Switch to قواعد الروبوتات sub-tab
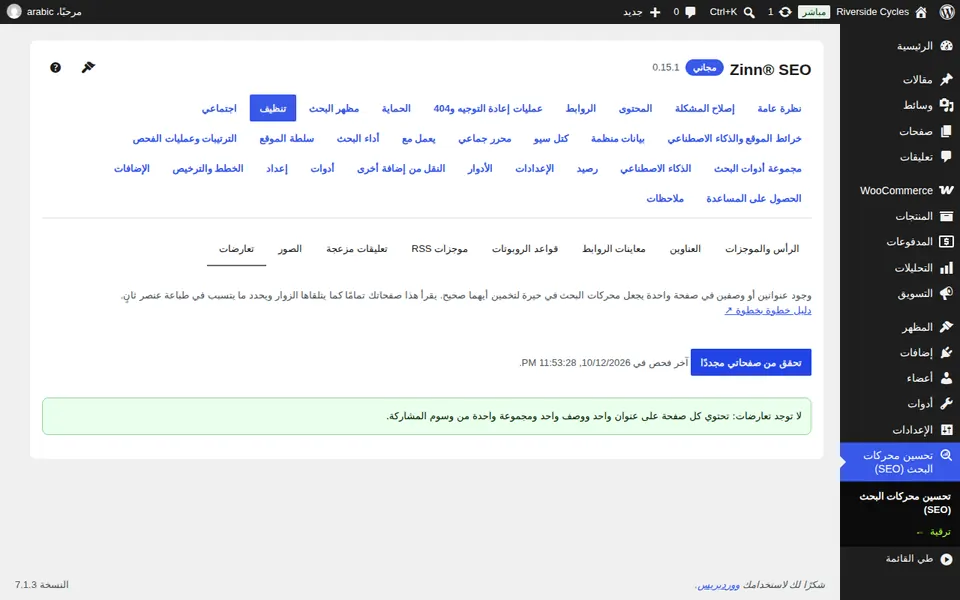 pos(525,249)
